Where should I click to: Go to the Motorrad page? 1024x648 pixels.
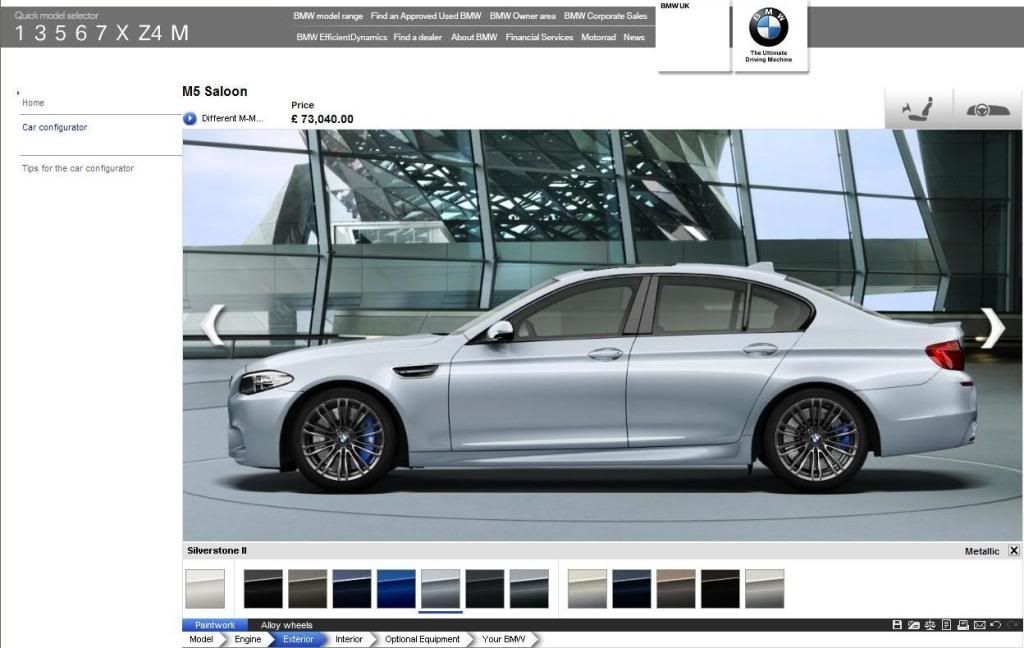598,37
